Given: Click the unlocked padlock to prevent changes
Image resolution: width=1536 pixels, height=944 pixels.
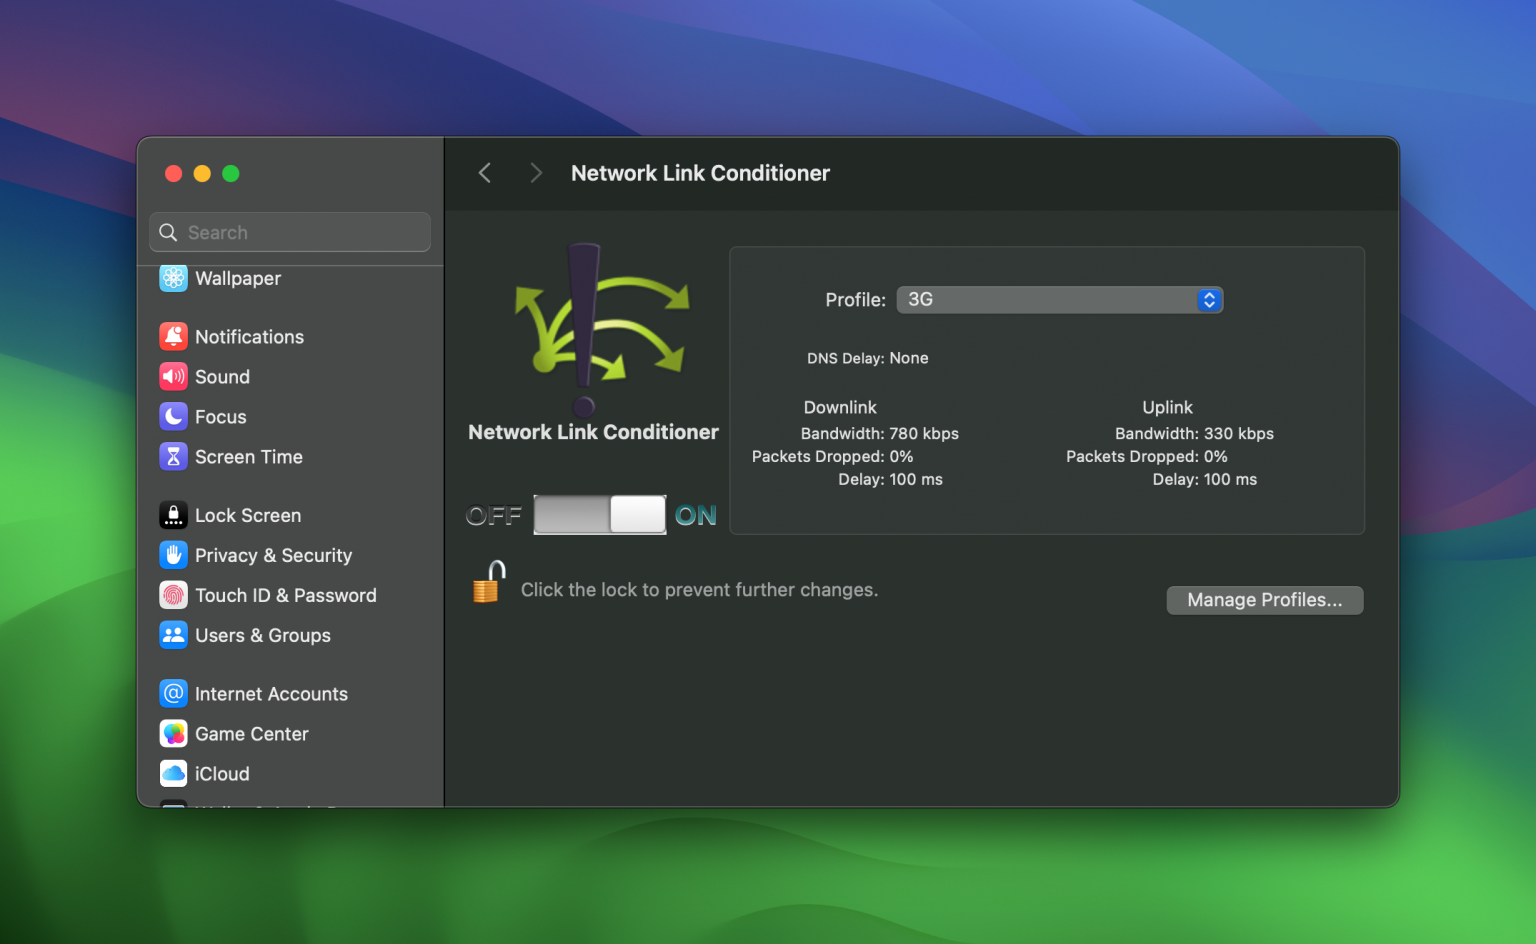Looking at the screenshot, I should [x=488, y=582].
